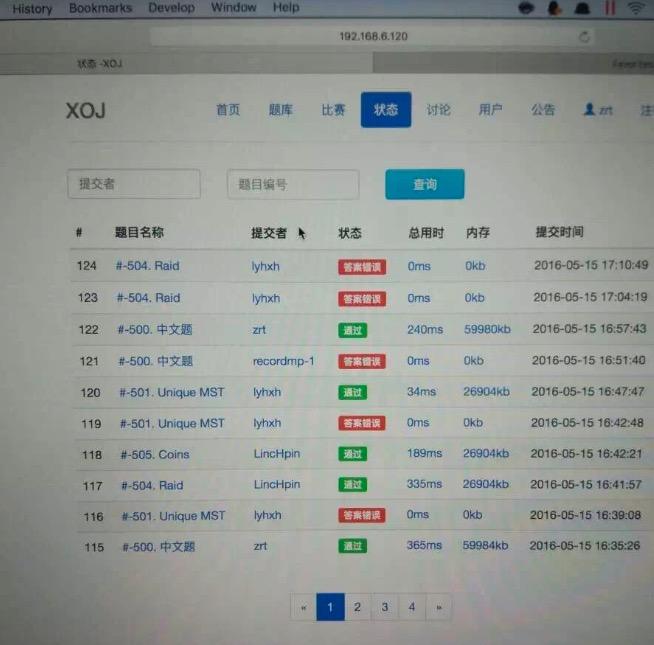Open the 讨论 navigation tab
The width and height of the screenshot is (654, 645).
(438, 110)
